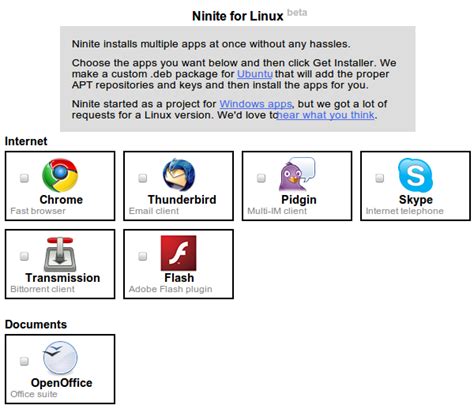The height and width of the screenshot is (409, 474).
Task: Select the Skype checkbox
Action: [380, 178]
